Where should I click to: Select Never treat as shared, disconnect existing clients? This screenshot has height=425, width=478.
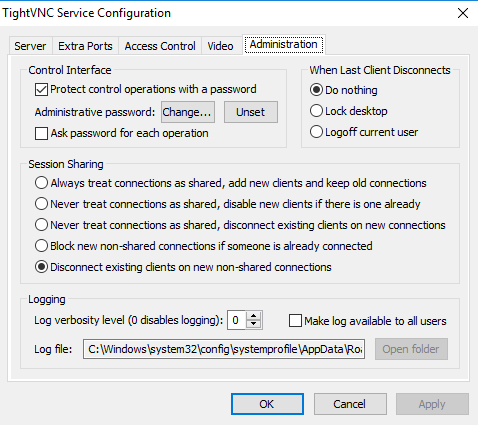(x=41, y=225)
